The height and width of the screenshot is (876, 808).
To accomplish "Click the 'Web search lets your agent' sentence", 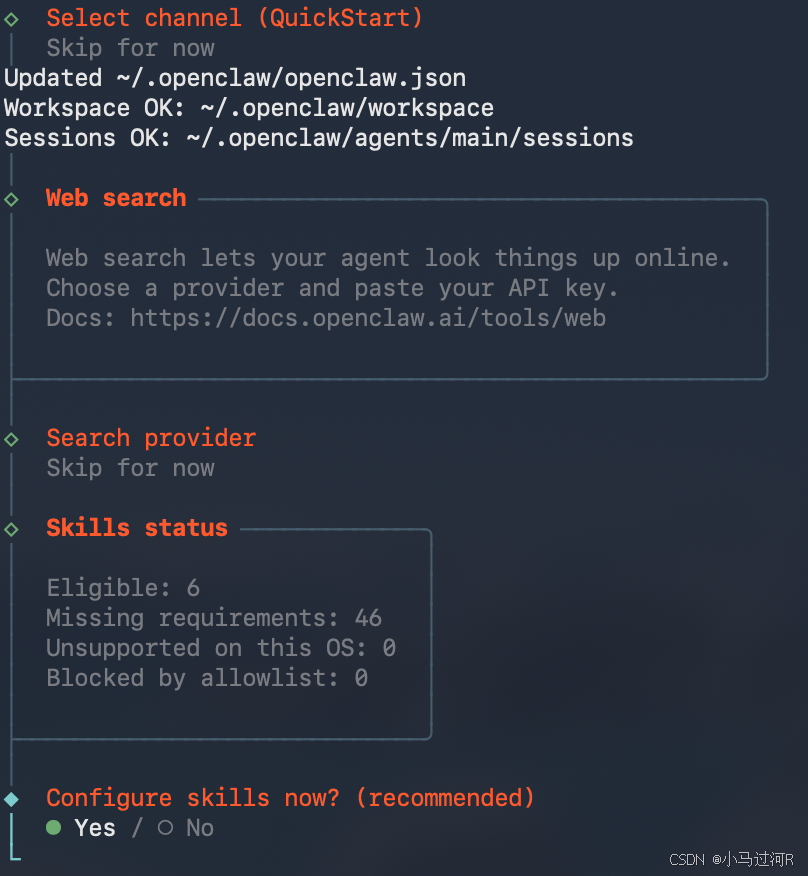I will pos(388,258).
